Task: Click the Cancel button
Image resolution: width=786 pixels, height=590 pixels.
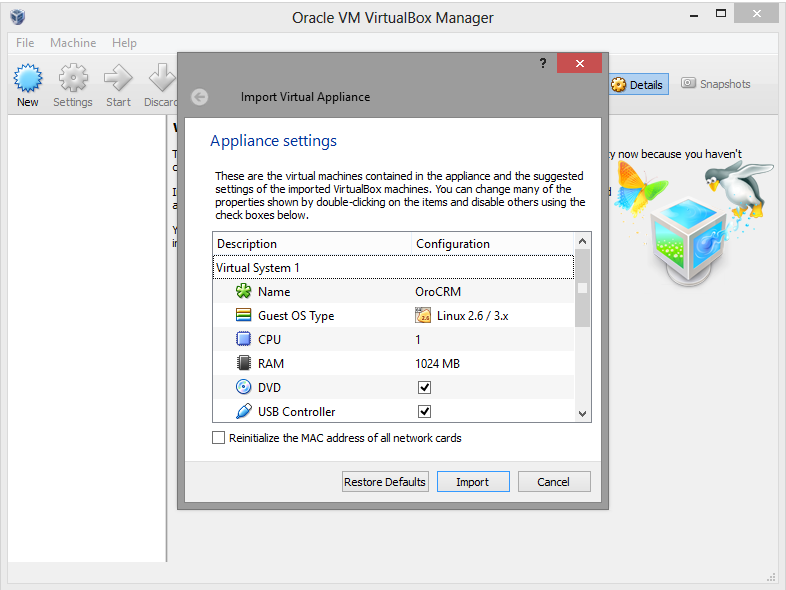Action: pos(554,482)
